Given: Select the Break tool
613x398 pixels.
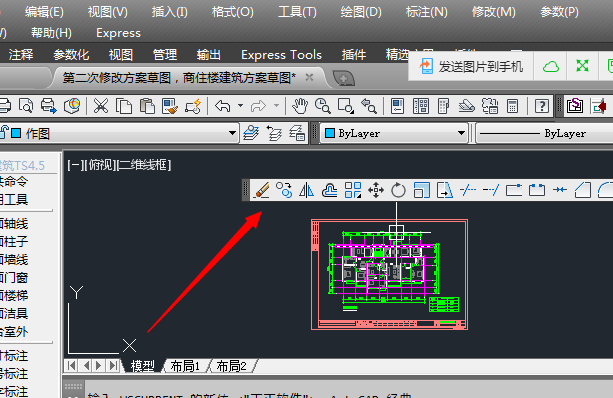Looking at the screenshot, I should [537, 190].
